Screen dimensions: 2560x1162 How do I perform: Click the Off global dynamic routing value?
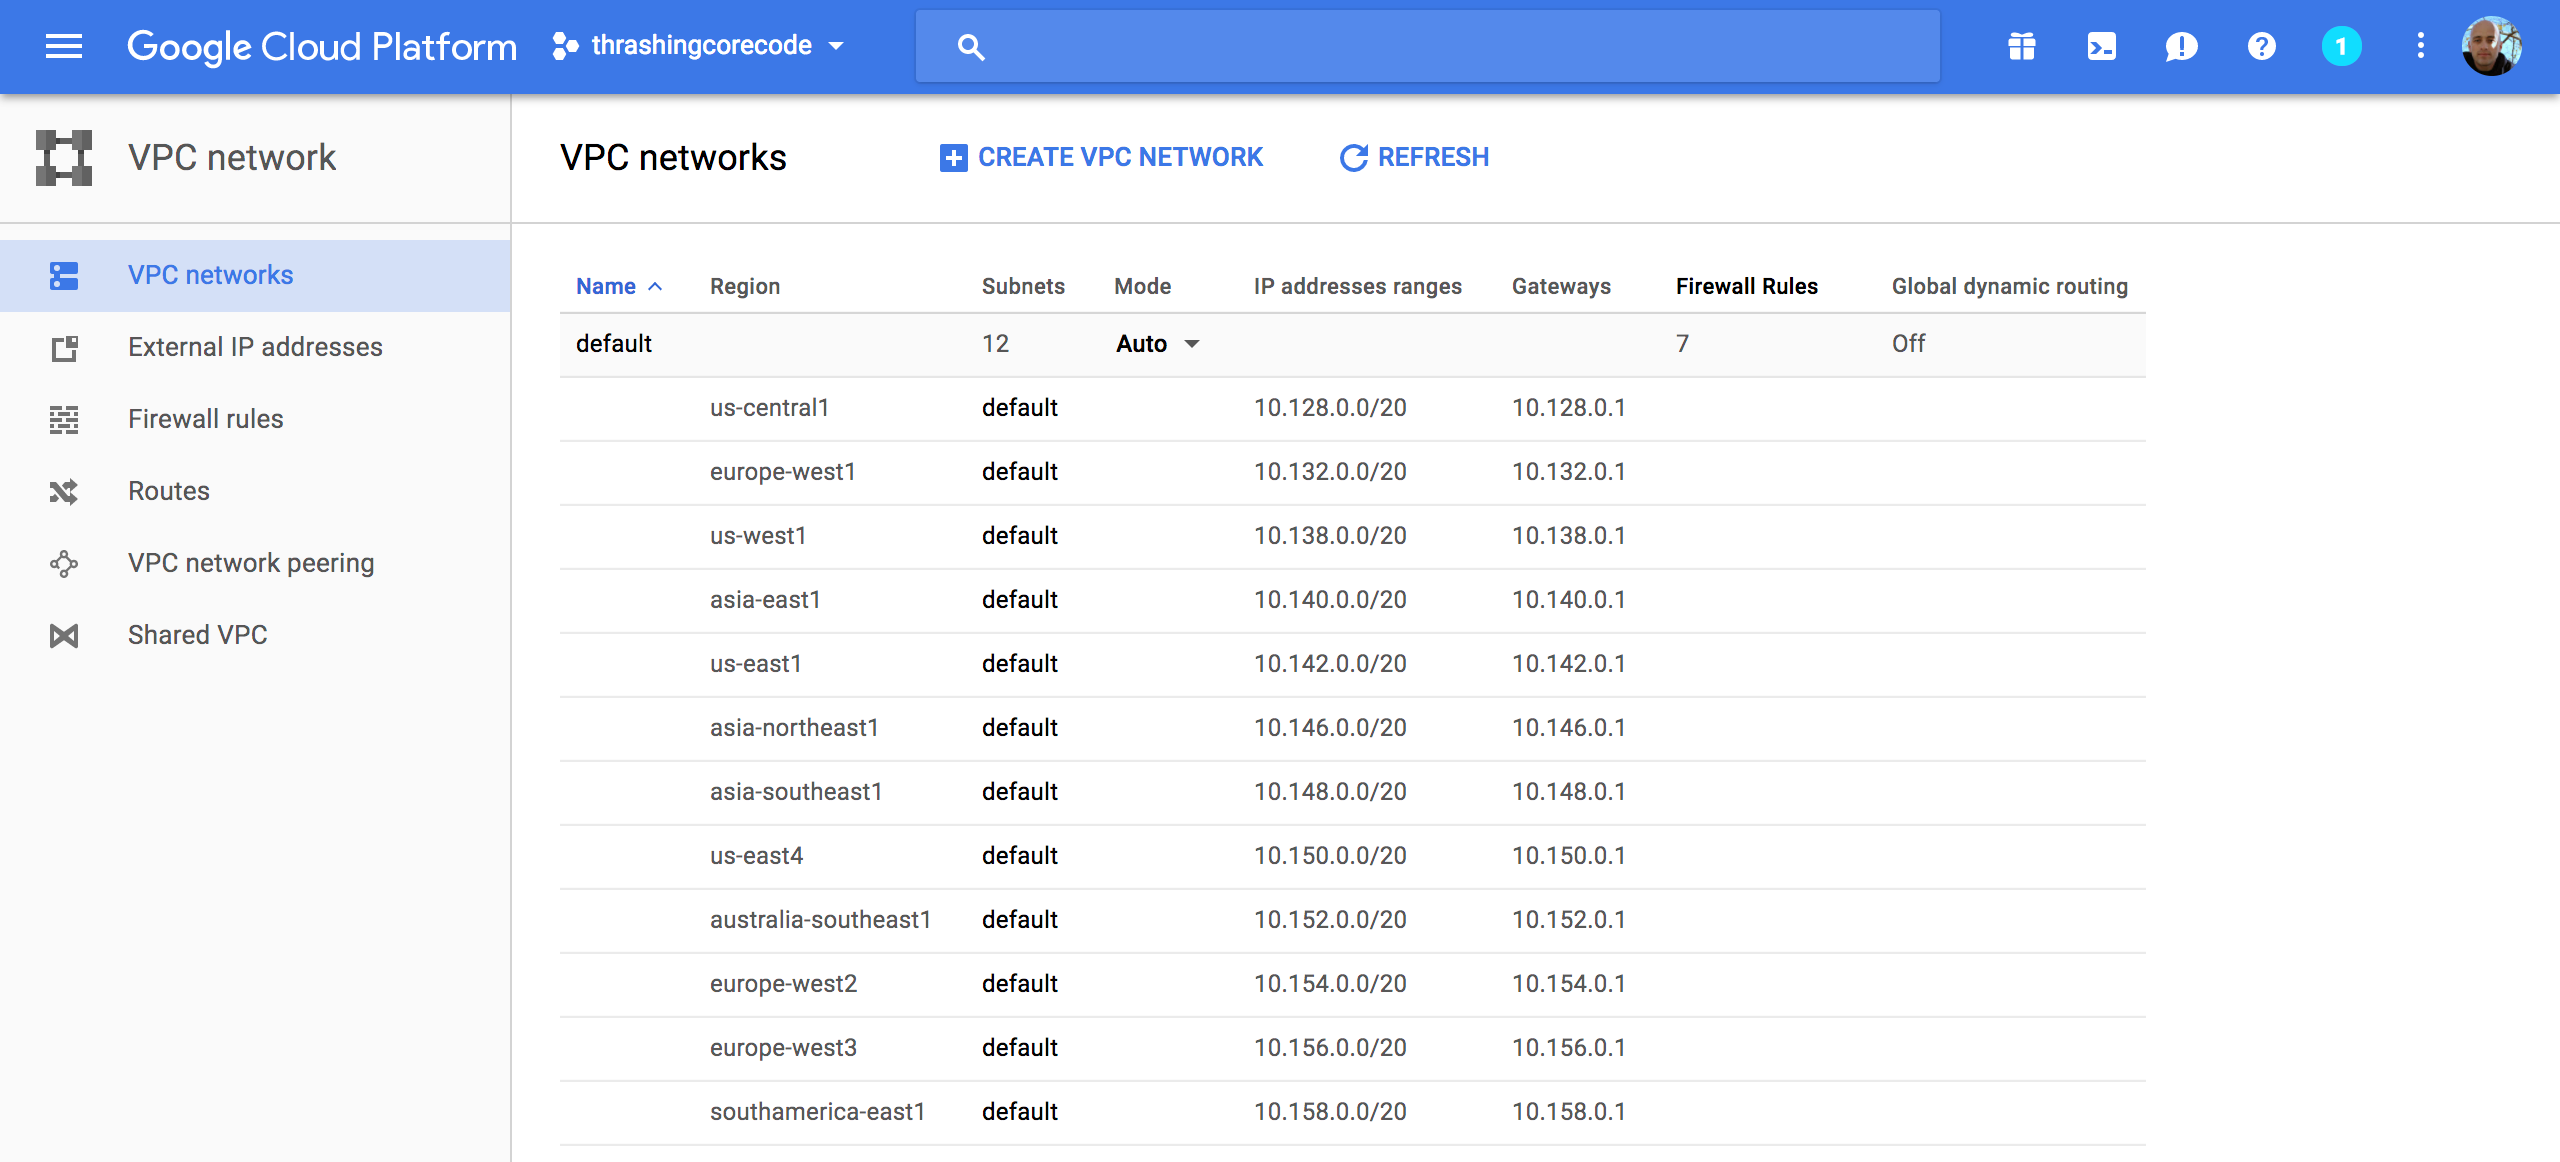coord(1908,344)
